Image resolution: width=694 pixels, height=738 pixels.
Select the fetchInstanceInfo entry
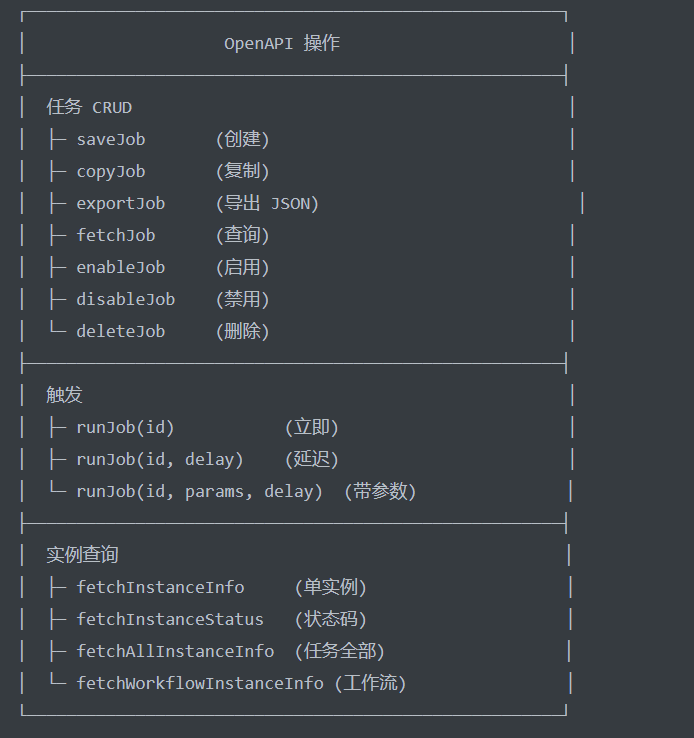pos(160,587)
